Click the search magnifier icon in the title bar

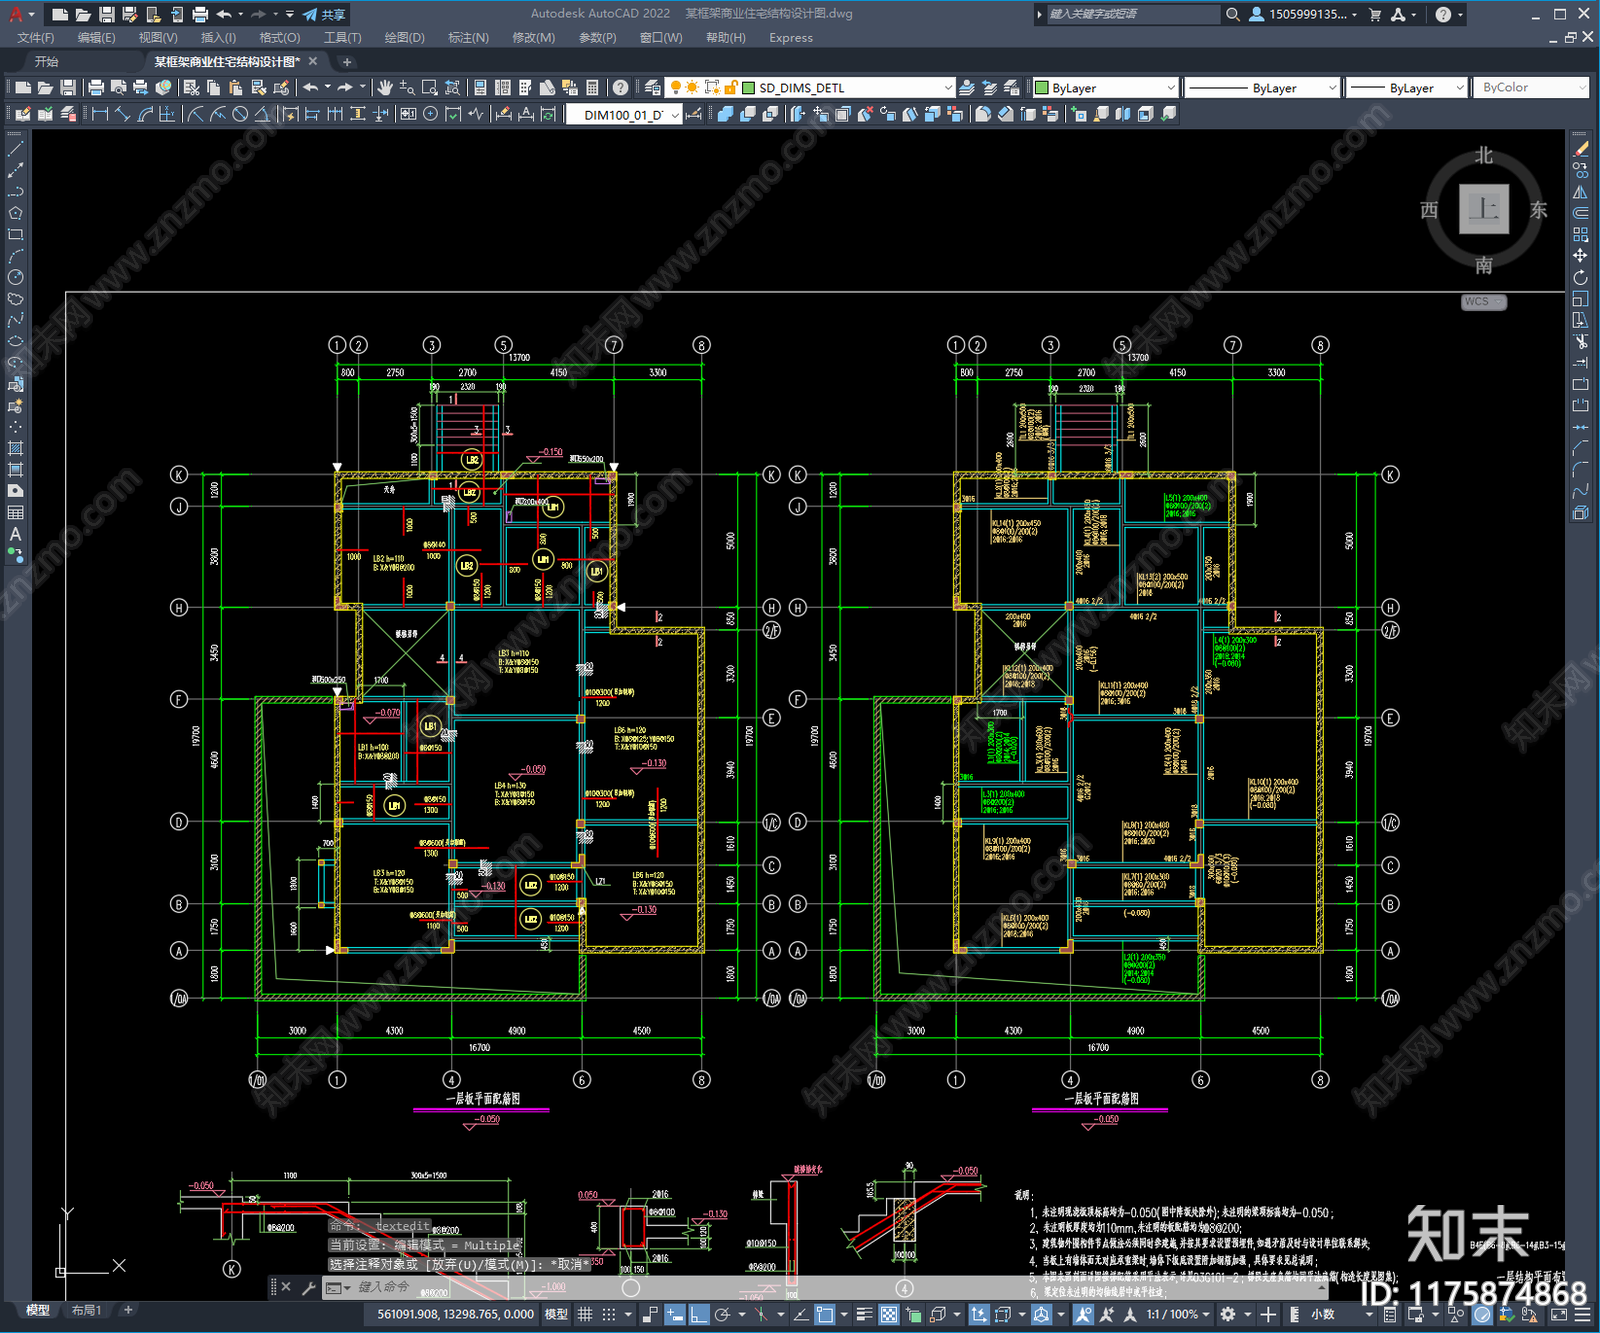[x=1233, y=14]
